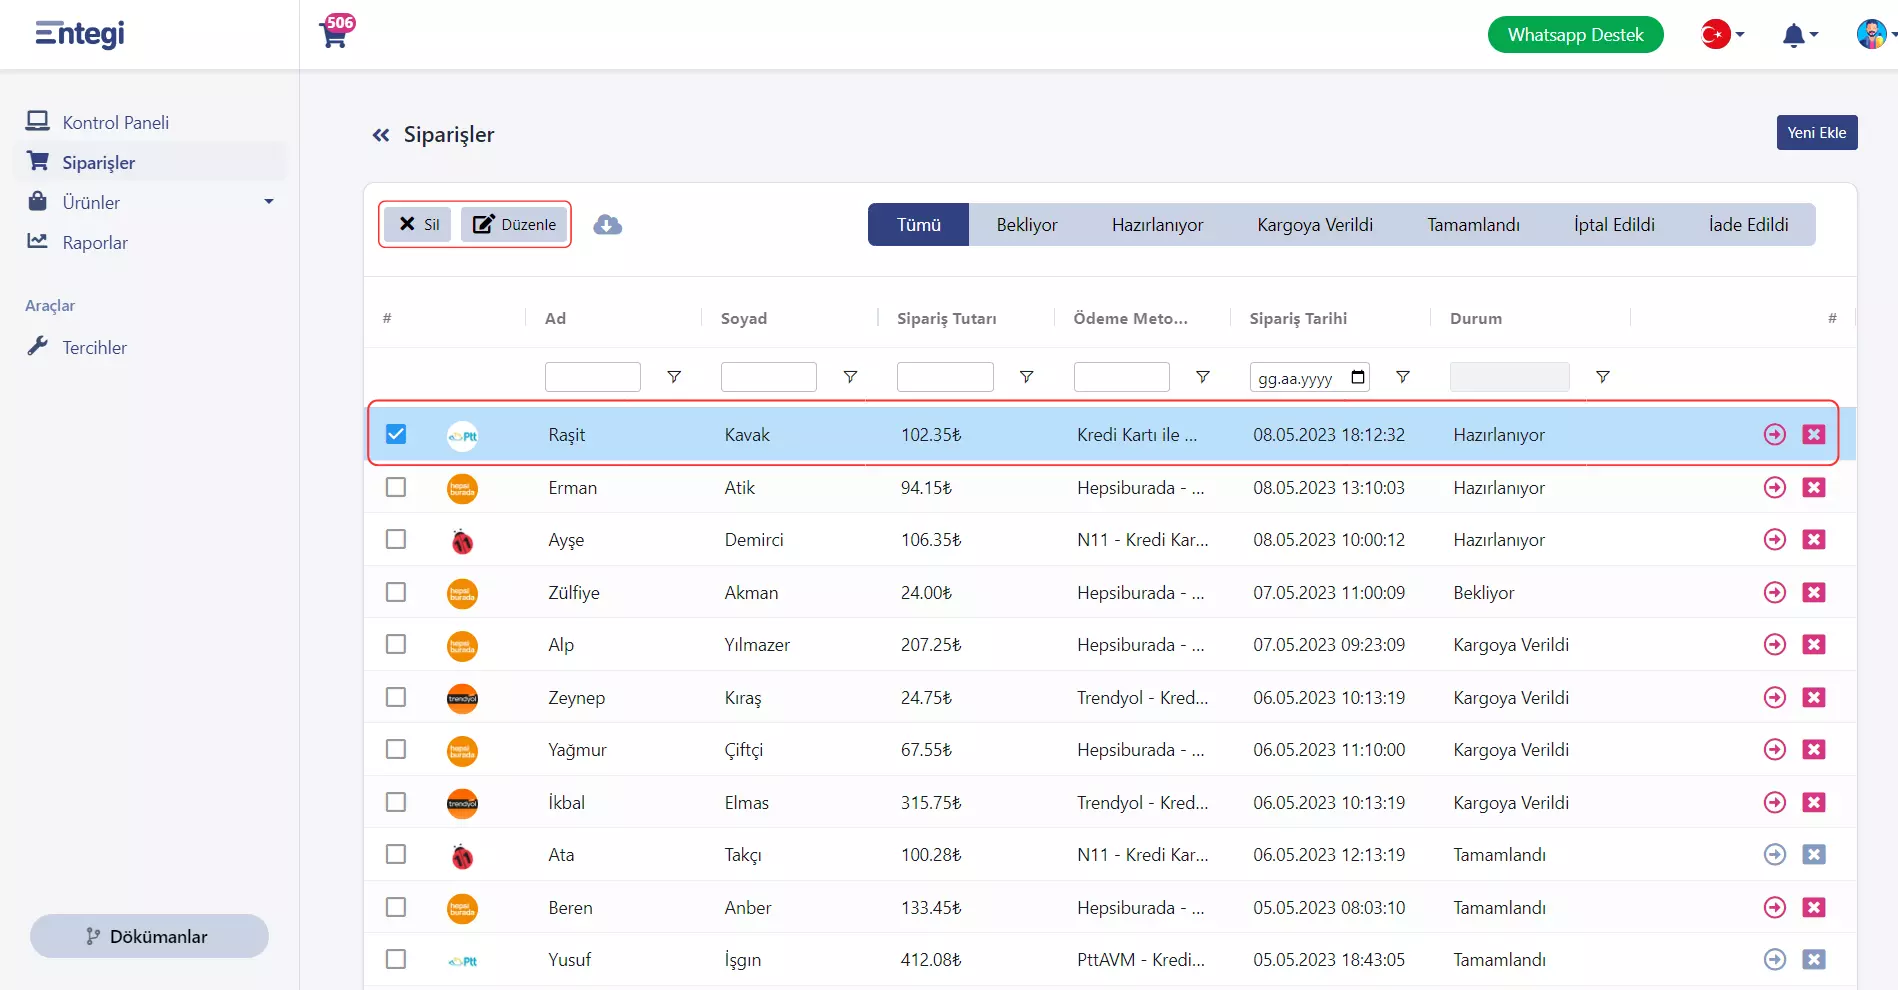This screenshot has height=990, width=1898.
Task: Go to Kontrol Paneli in sidebar
Action: pyautogui.click(x=115, y=122)
